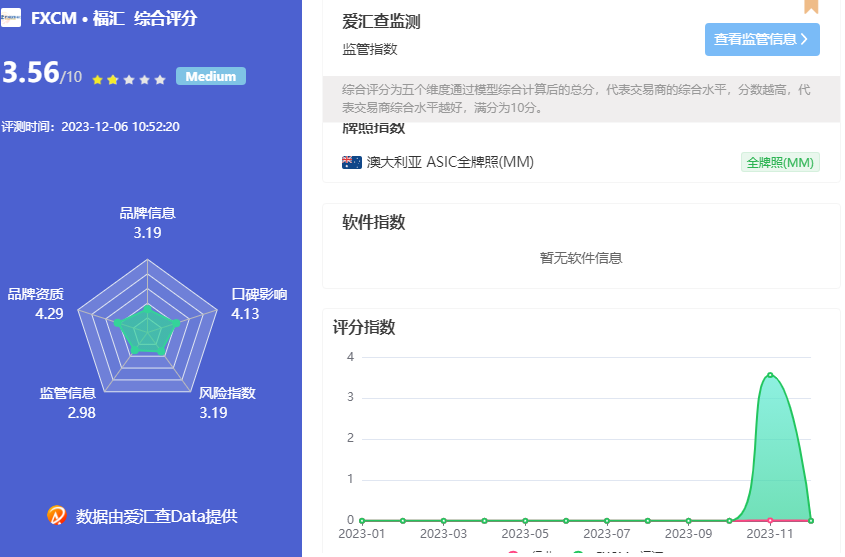Viewport: 845px width, 557px height.
Task: Click the Australia flag icon
Action: click(351, 162)
